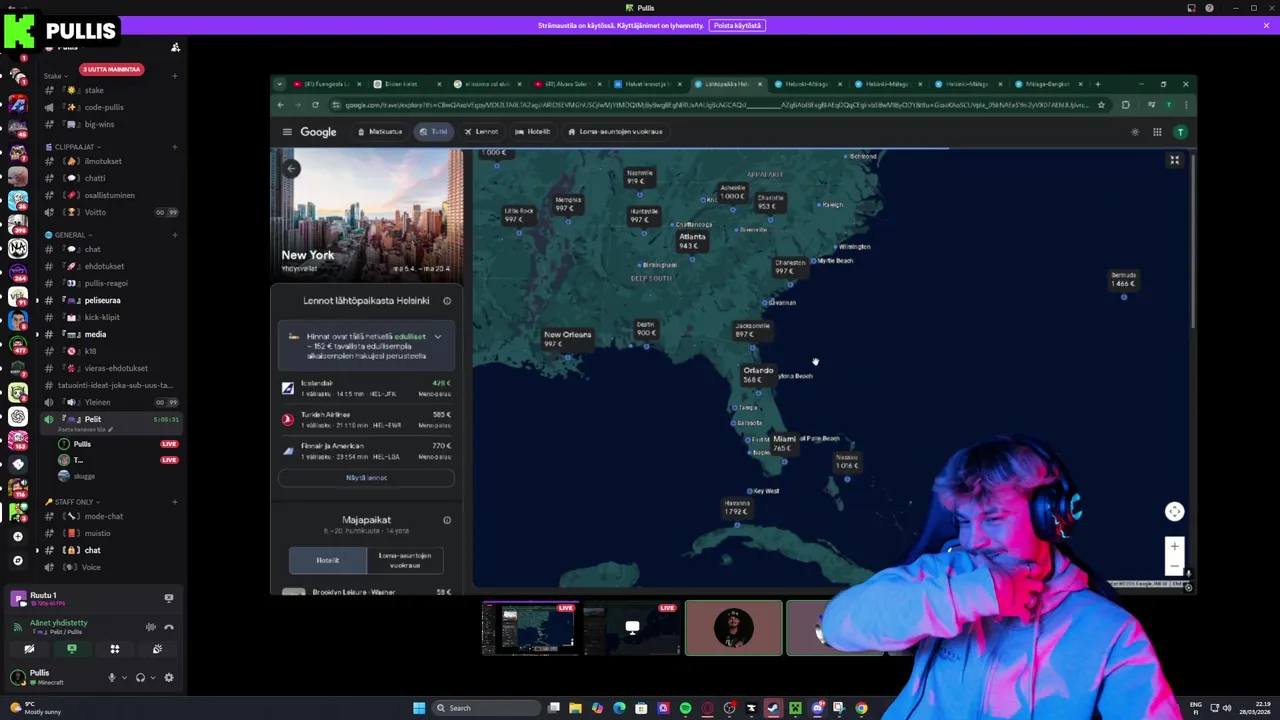Viewport: 1280px width, 720px height.
Task: Click the center-location button on the map
Action: pyautogui.click(x=1175, y=512)
